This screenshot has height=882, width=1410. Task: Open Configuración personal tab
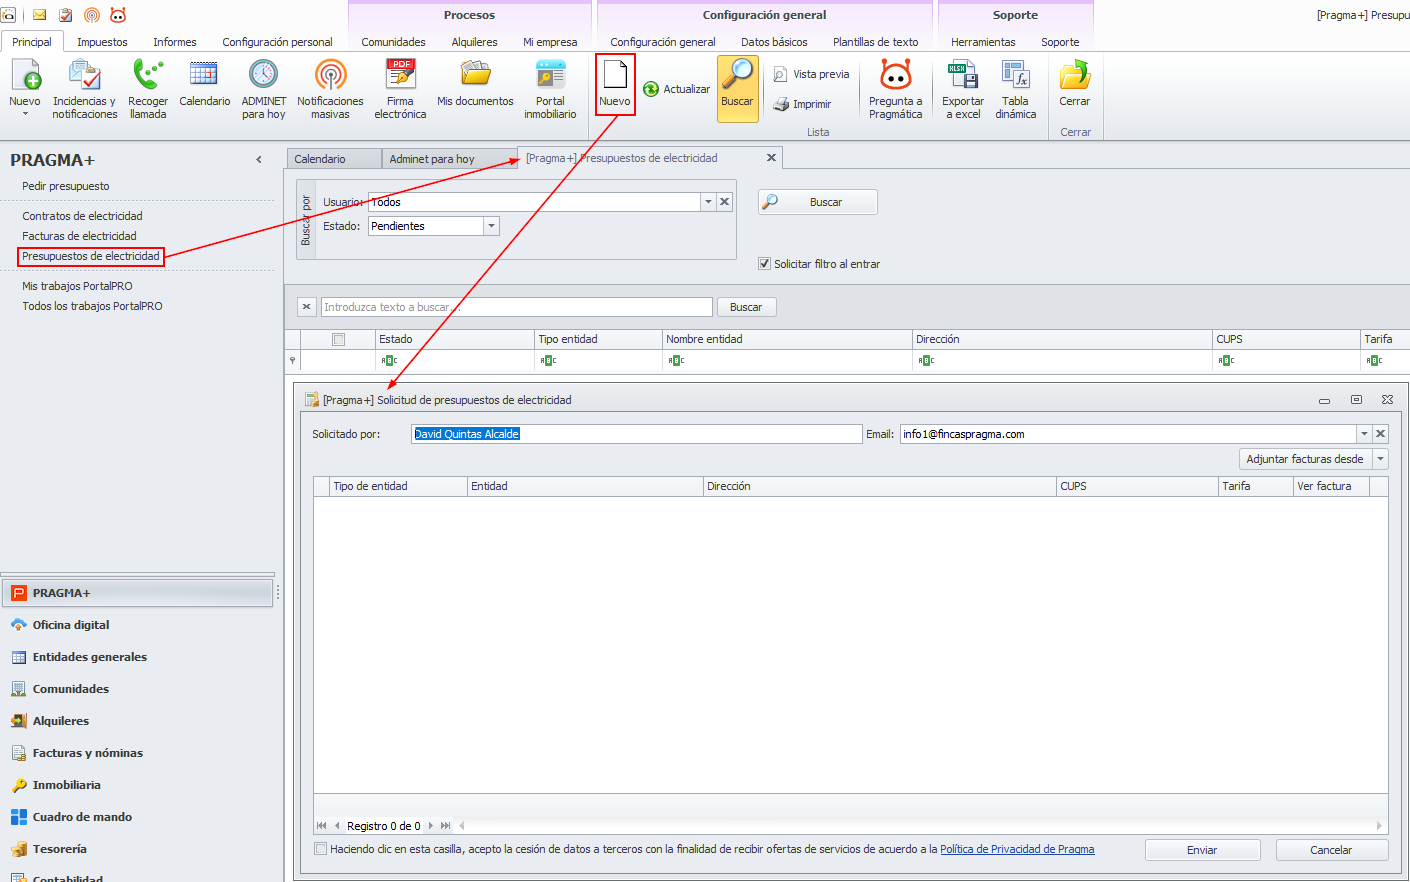[277, 42]
